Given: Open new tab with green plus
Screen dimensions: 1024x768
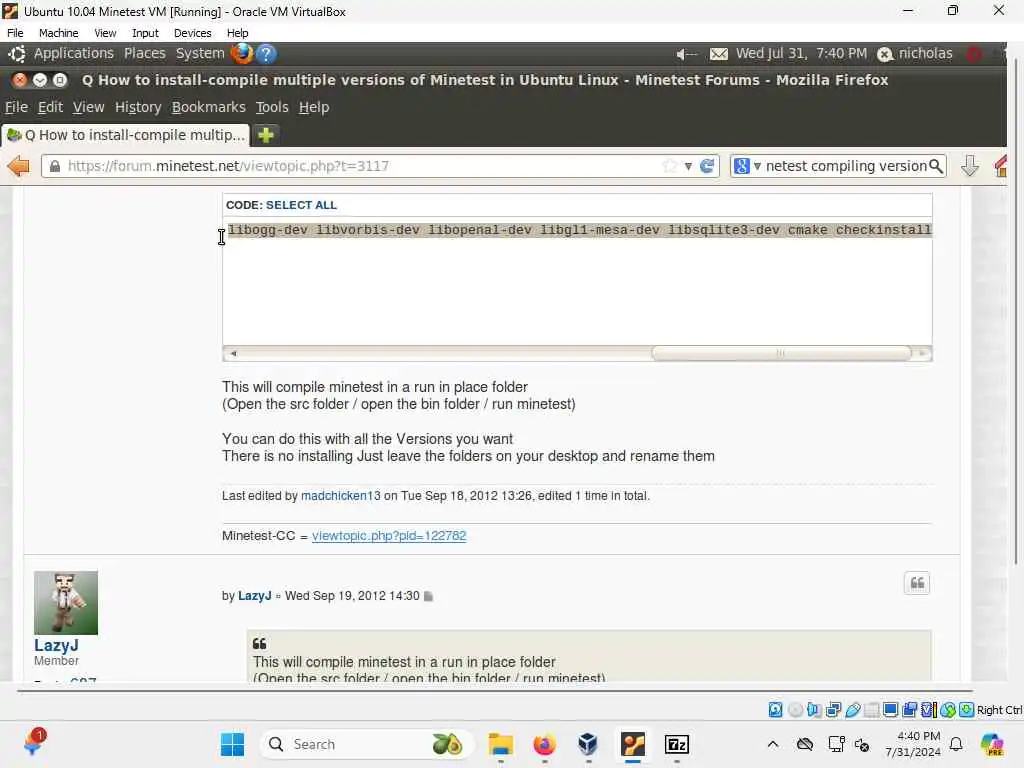Looking at the screenshot, I should click(266, 135).
